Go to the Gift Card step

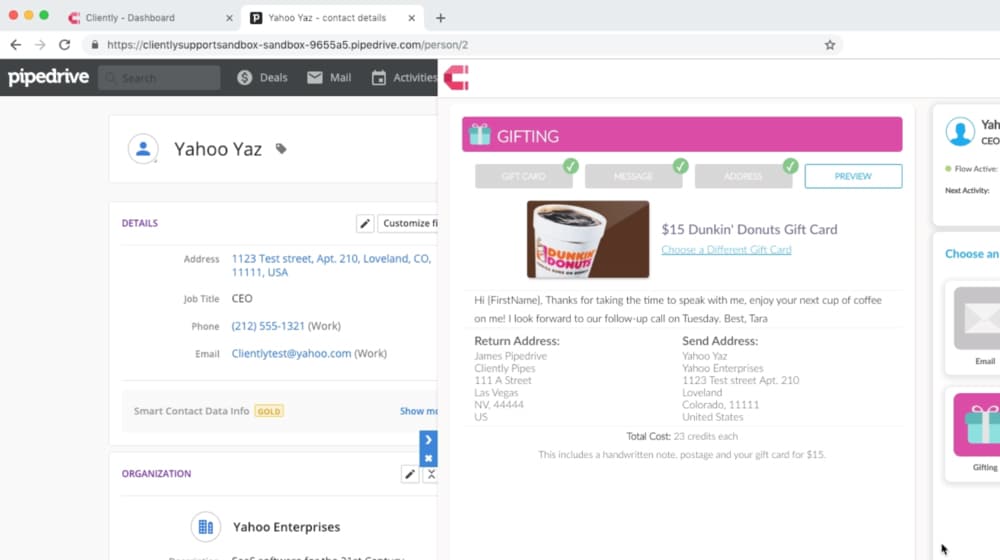click(x=524, y=176)
